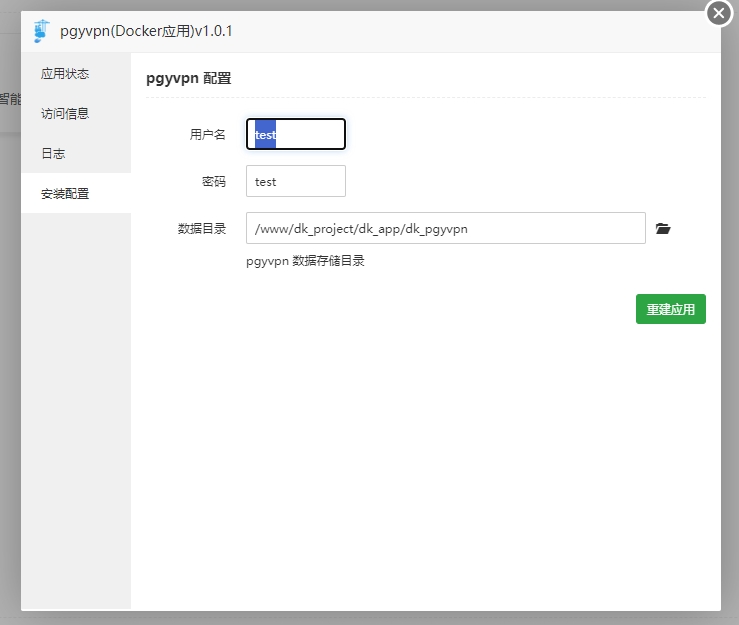The height and width of the screenshot is (625, 739).
Task: Click the 'pgyvpn 数据存储目录' hint text
Action: tap(305, 261)
